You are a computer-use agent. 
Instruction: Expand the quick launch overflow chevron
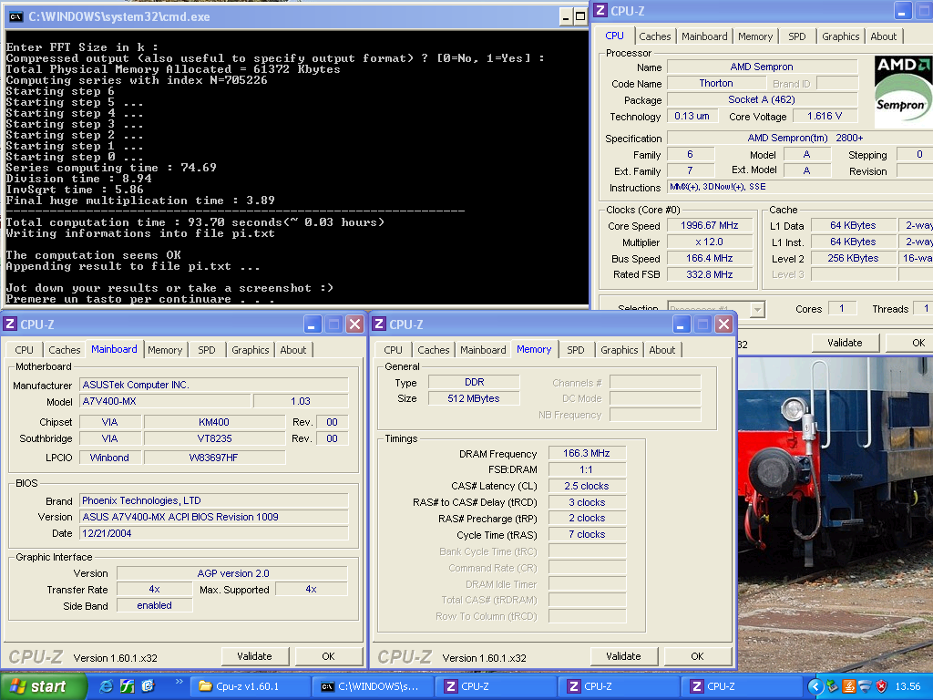pos(179,682)
